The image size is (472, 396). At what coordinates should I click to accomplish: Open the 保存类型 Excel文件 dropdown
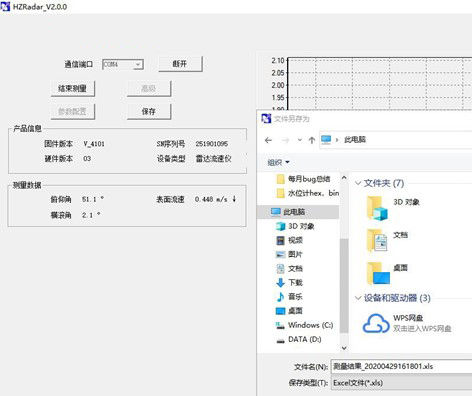pos(401,383)
